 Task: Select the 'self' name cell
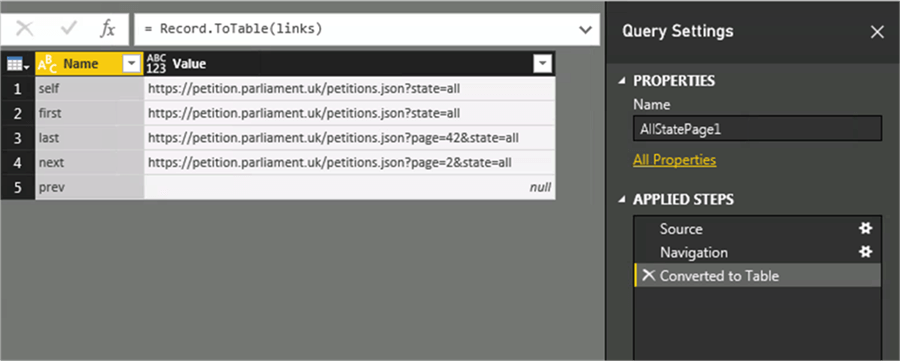90,89
